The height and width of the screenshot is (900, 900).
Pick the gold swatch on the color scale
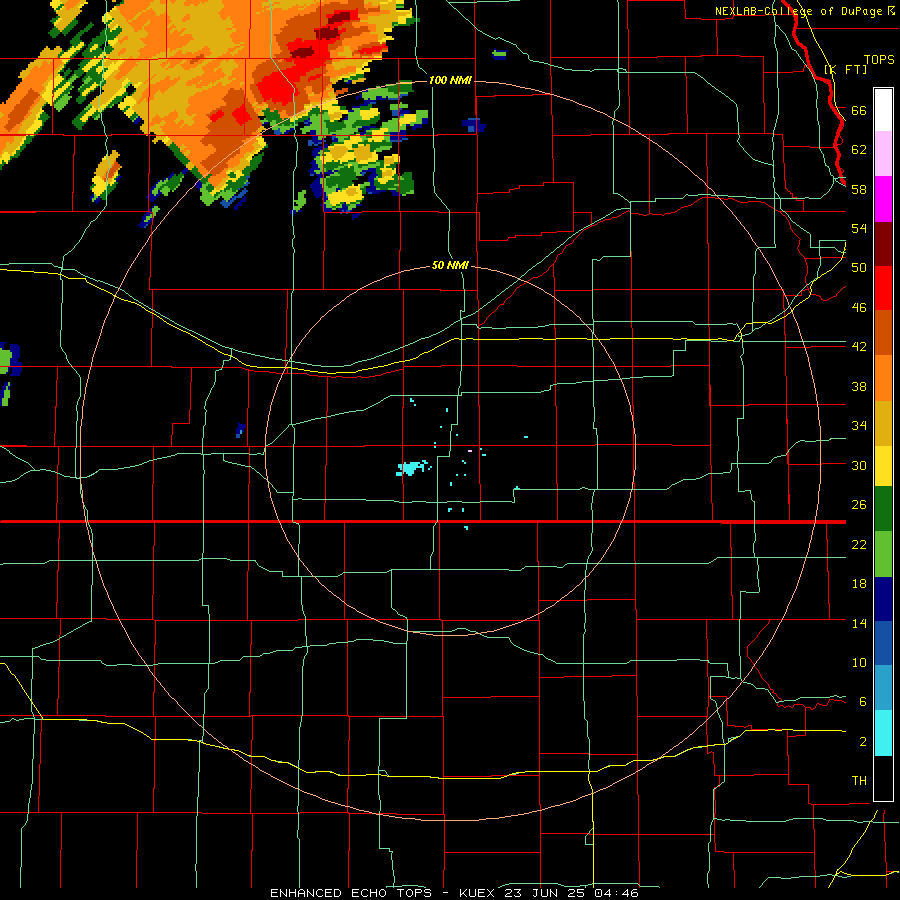point(883,423)
